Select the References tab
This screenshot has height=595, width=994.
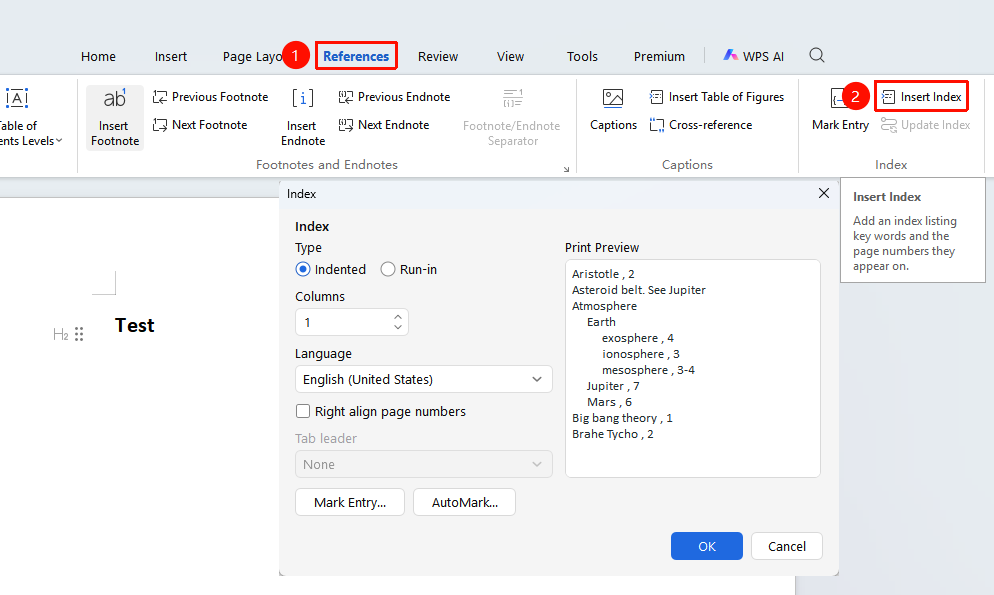[x=356, y=56]
